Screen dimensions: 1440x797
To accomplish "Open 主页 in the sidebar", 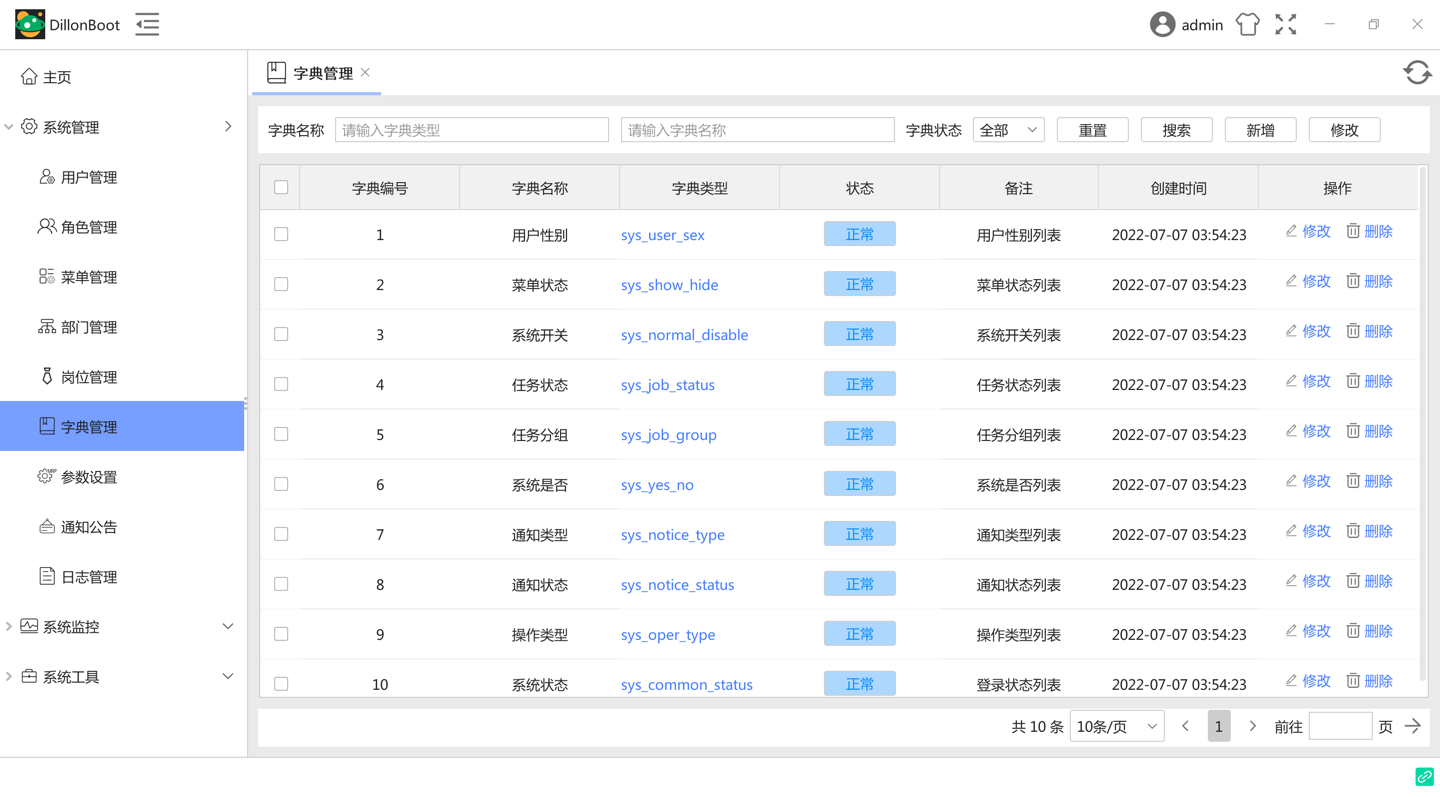I will pos(122,77).
